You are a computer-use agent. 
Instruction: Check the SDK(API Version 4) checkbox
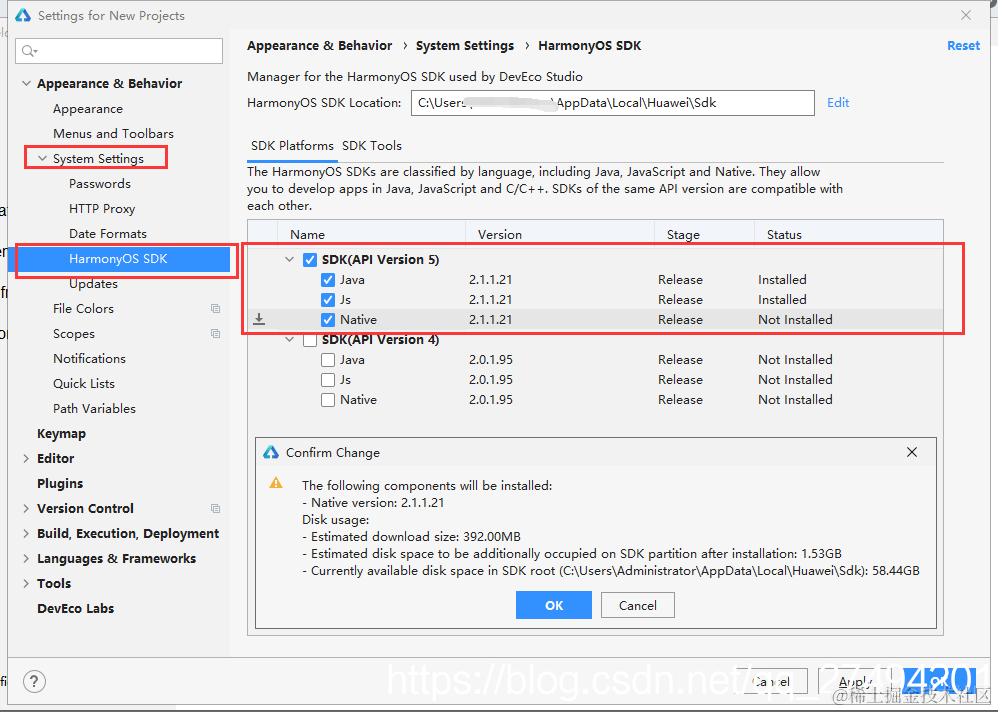point(310,340)
